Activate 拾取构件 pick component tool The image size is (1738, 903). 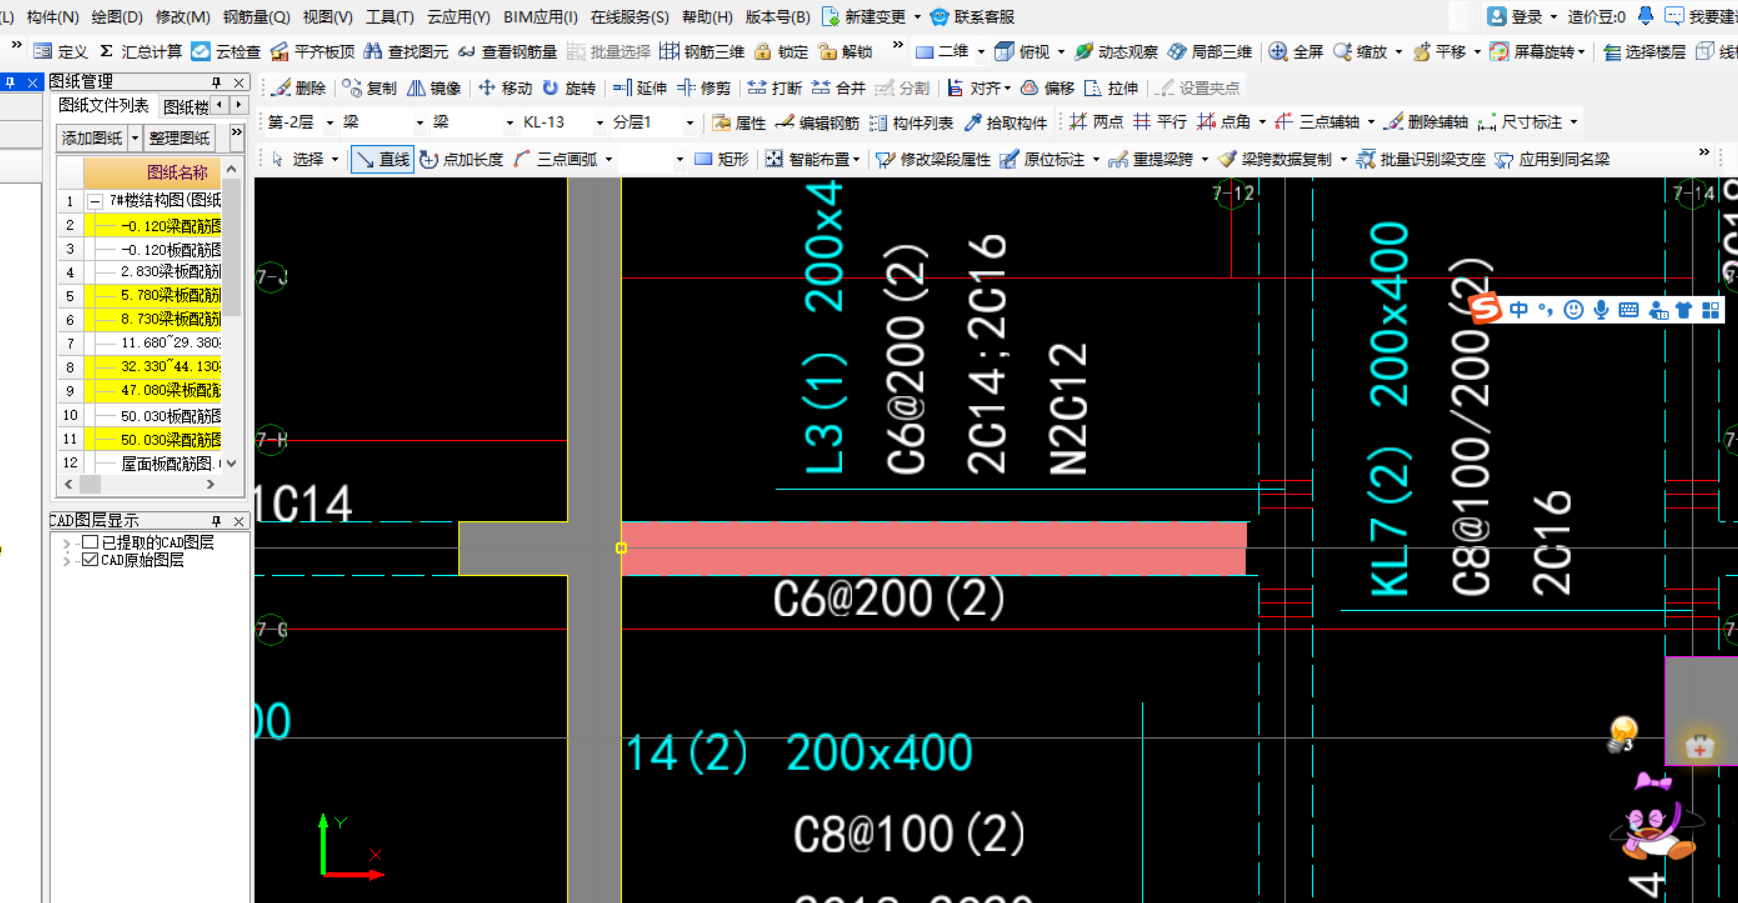point(1005,122)
